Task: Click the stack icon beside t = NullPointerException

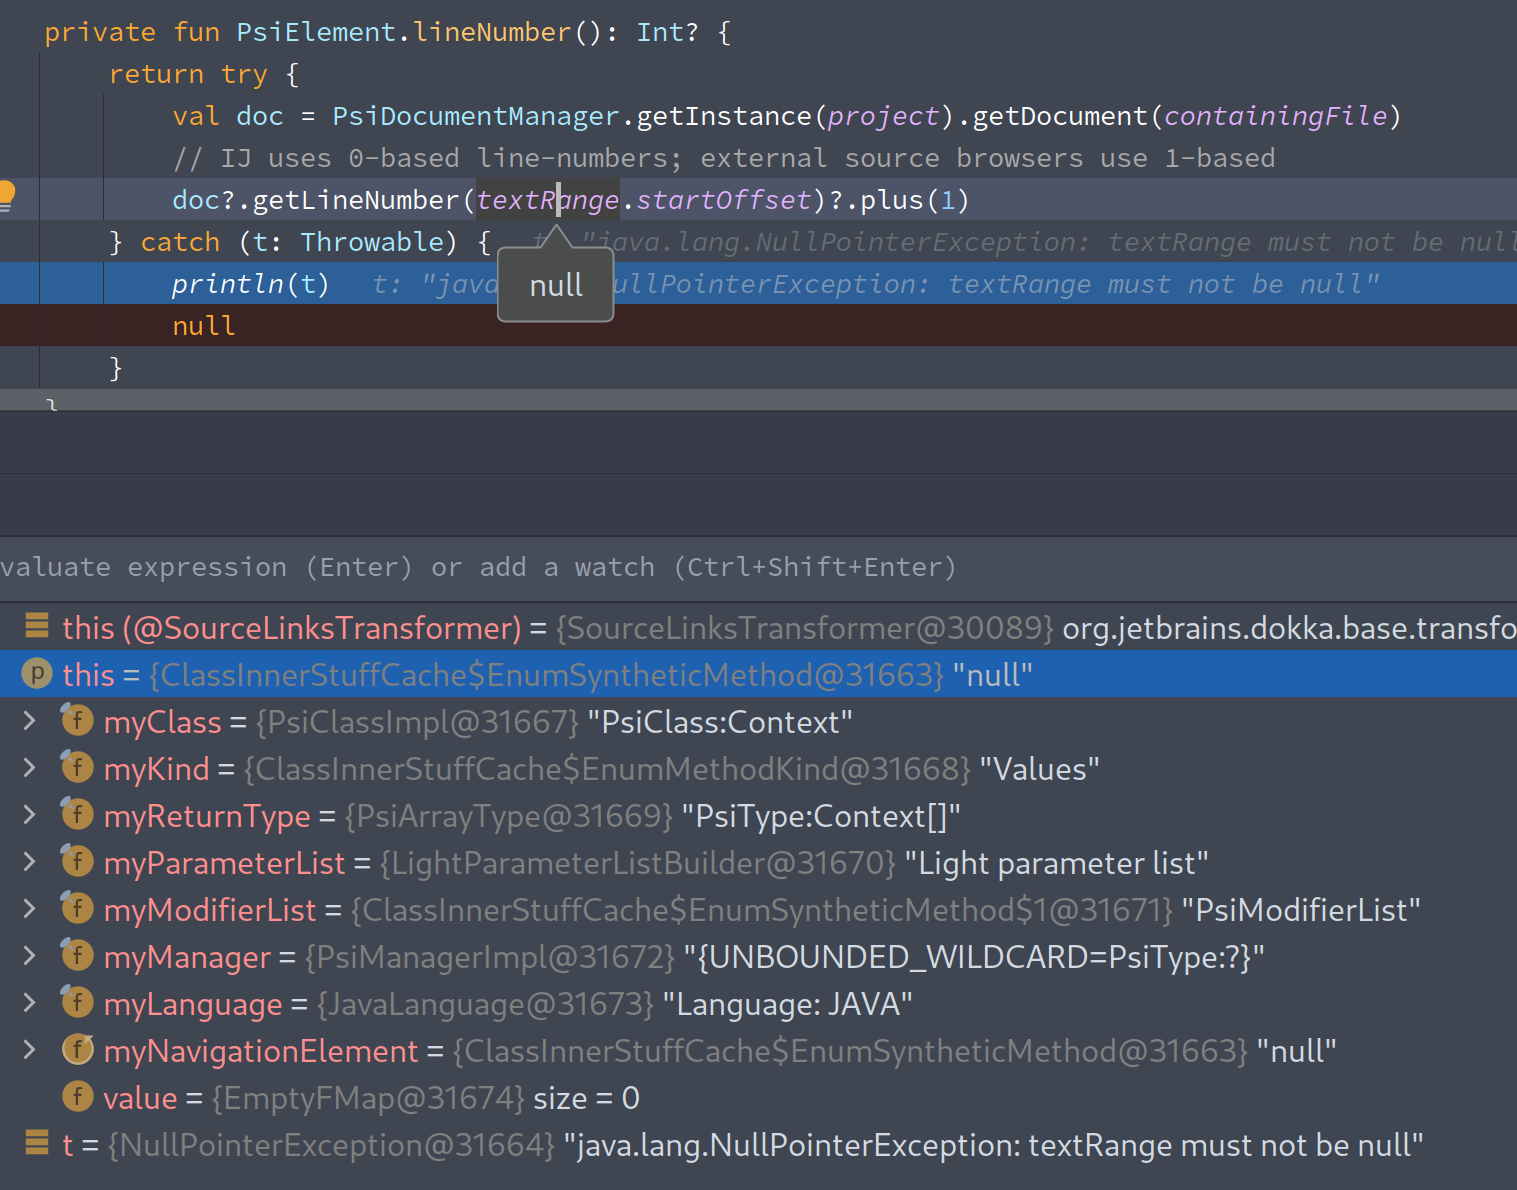Action: (36, 1143)
